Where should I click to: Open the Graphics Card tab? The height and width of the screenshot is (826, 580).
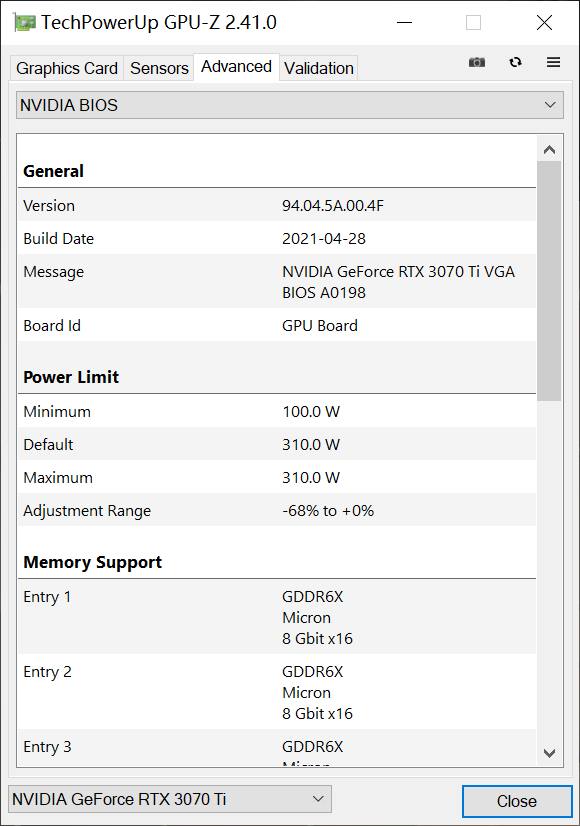click(65, 67)
